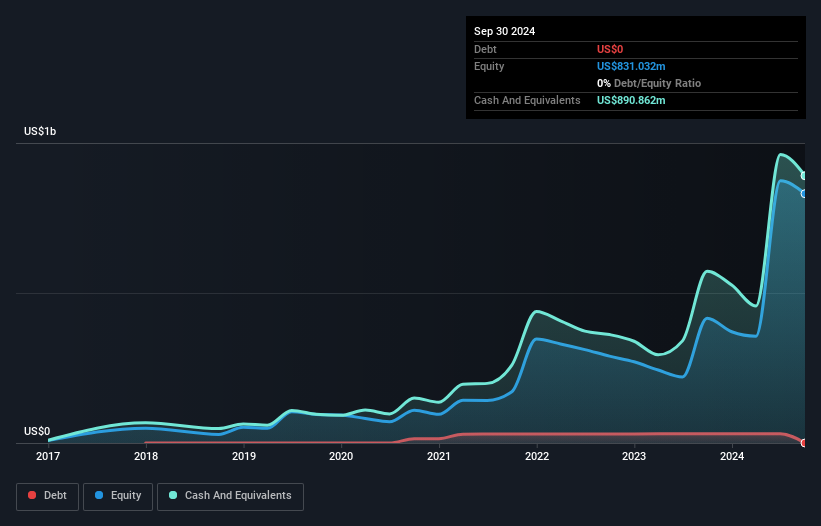This screenshot has width=821, height=526.
Task: Toggle the Debt series legend button
Action: [x=48, y=496]
